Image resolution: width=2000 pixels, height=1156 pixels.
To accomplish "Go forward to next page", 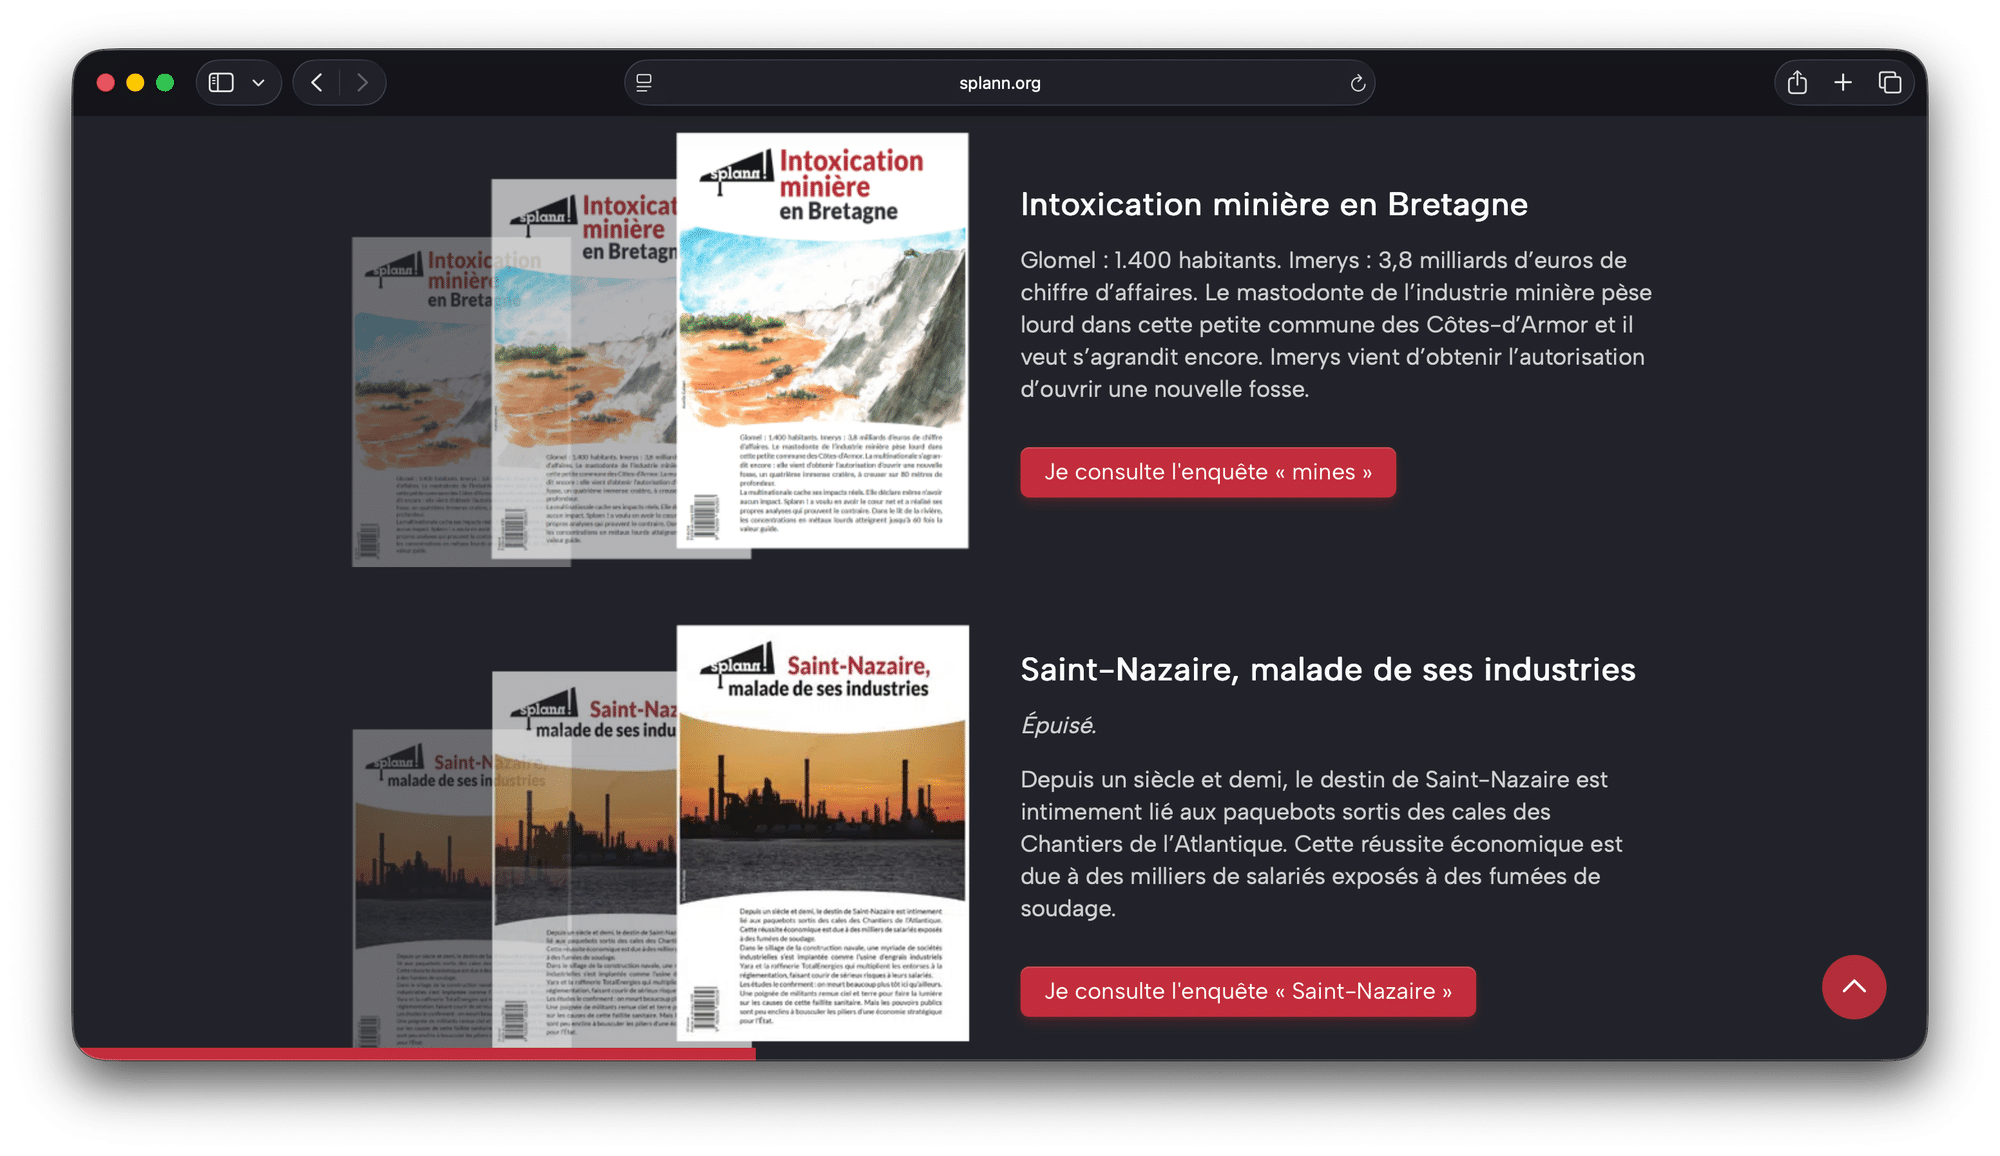I will tap(362, 83).
